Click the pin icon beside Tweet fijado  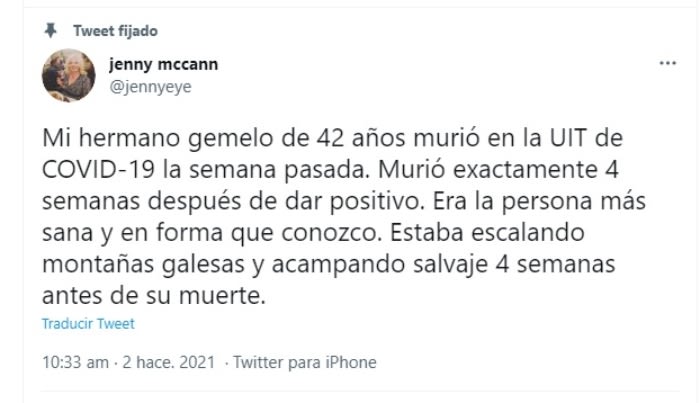click(49, 30)
